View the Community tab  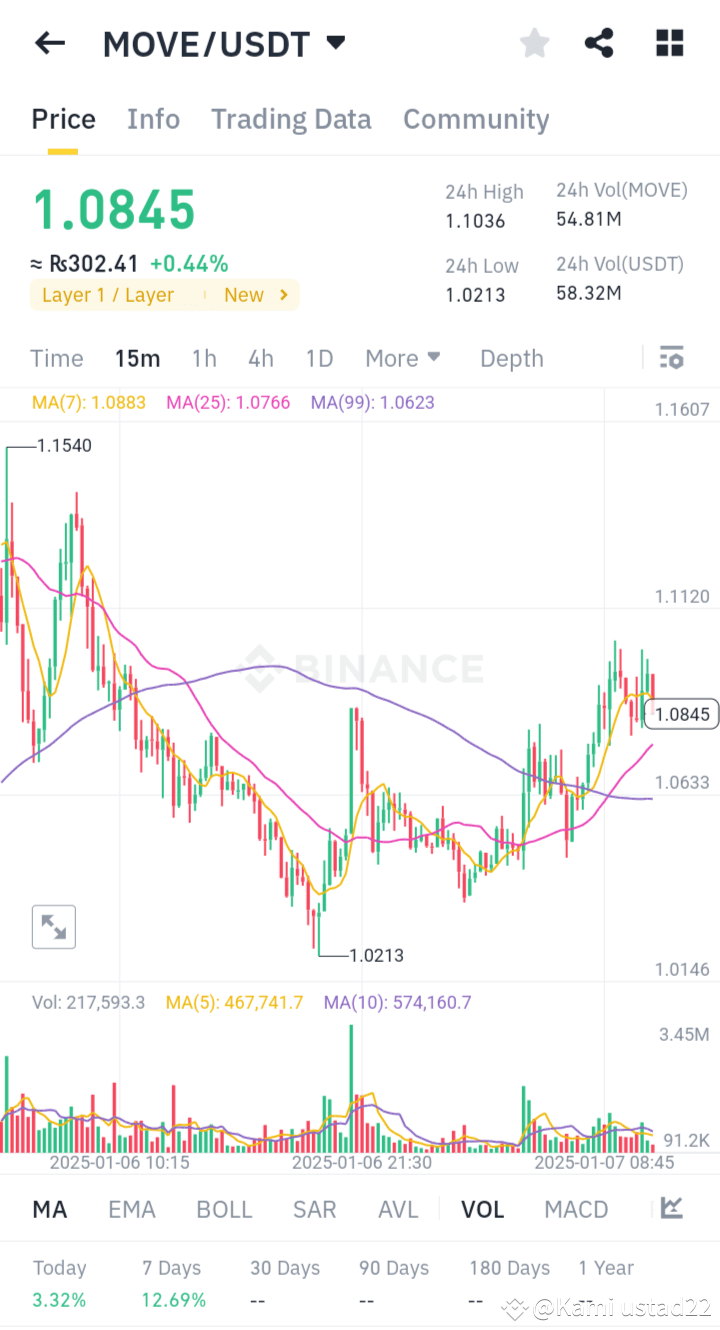pyautogui.click(x=476, y=118)
